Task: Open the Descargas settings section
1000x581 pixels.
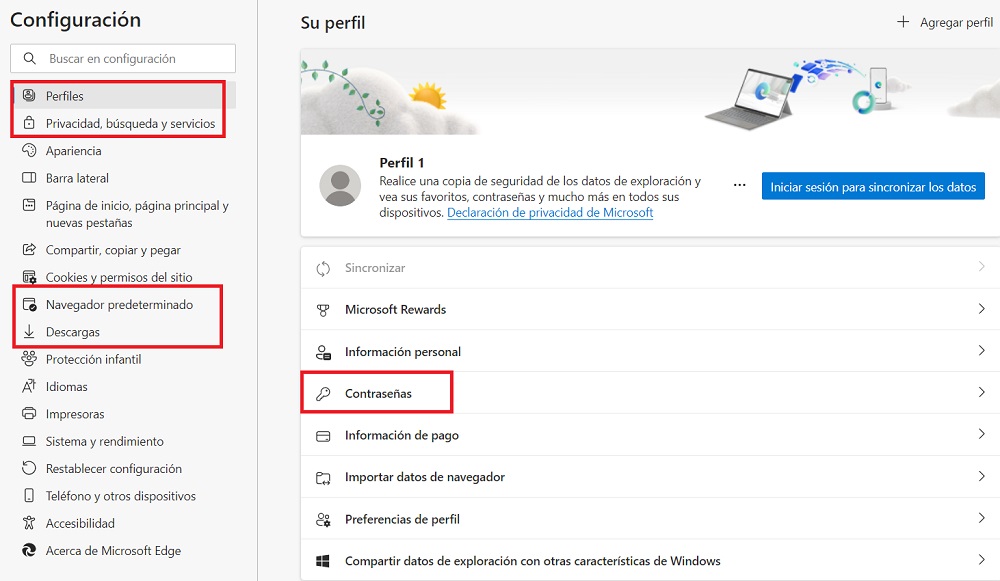Action: coord(123,332)
